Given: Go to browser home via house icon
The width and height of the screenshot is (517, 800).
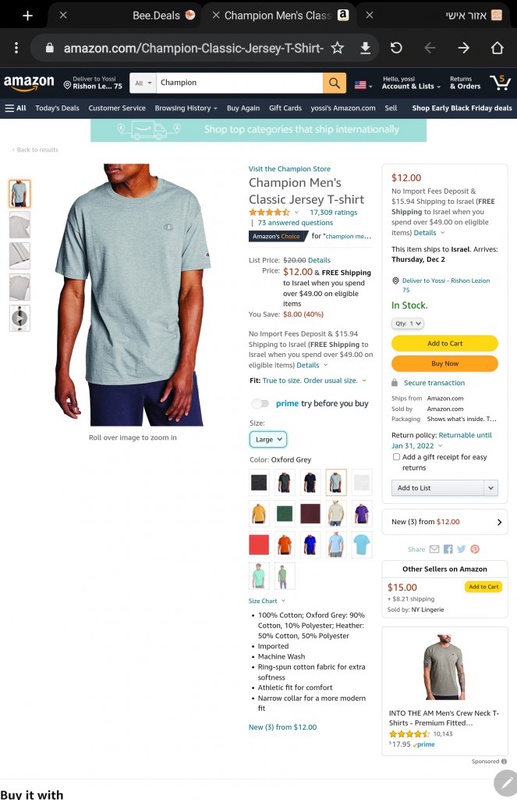Looking at the screenshot, I should [497, 48].
